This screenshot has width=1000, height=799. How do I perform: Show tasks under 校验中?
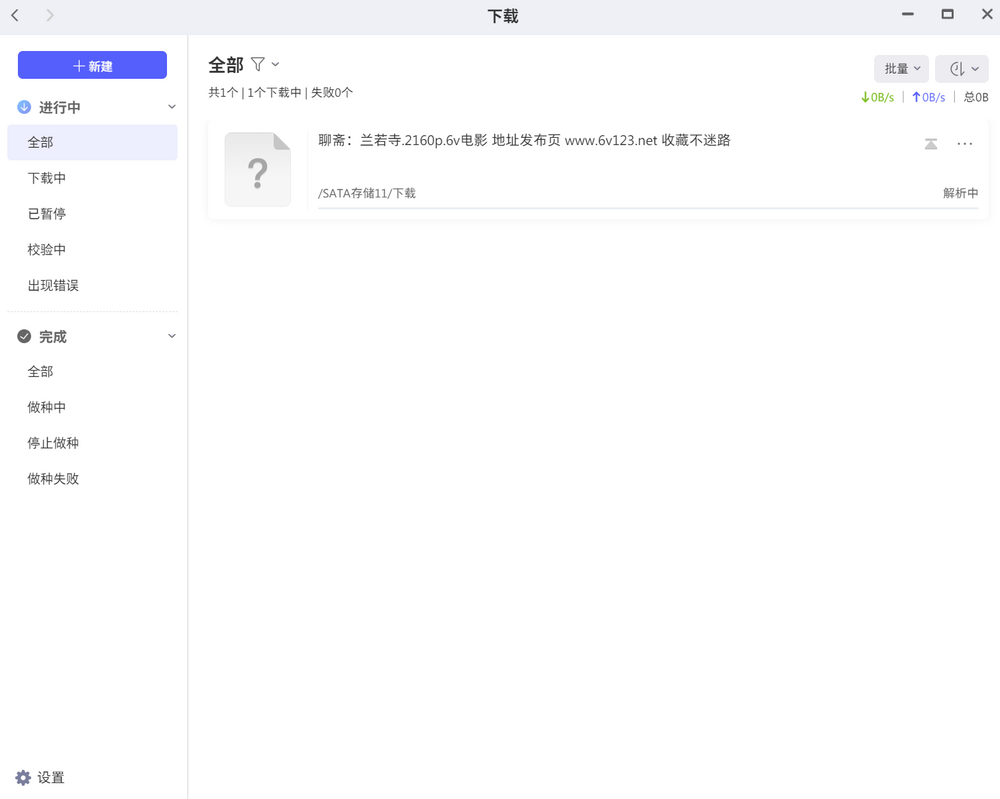[47, 250]
